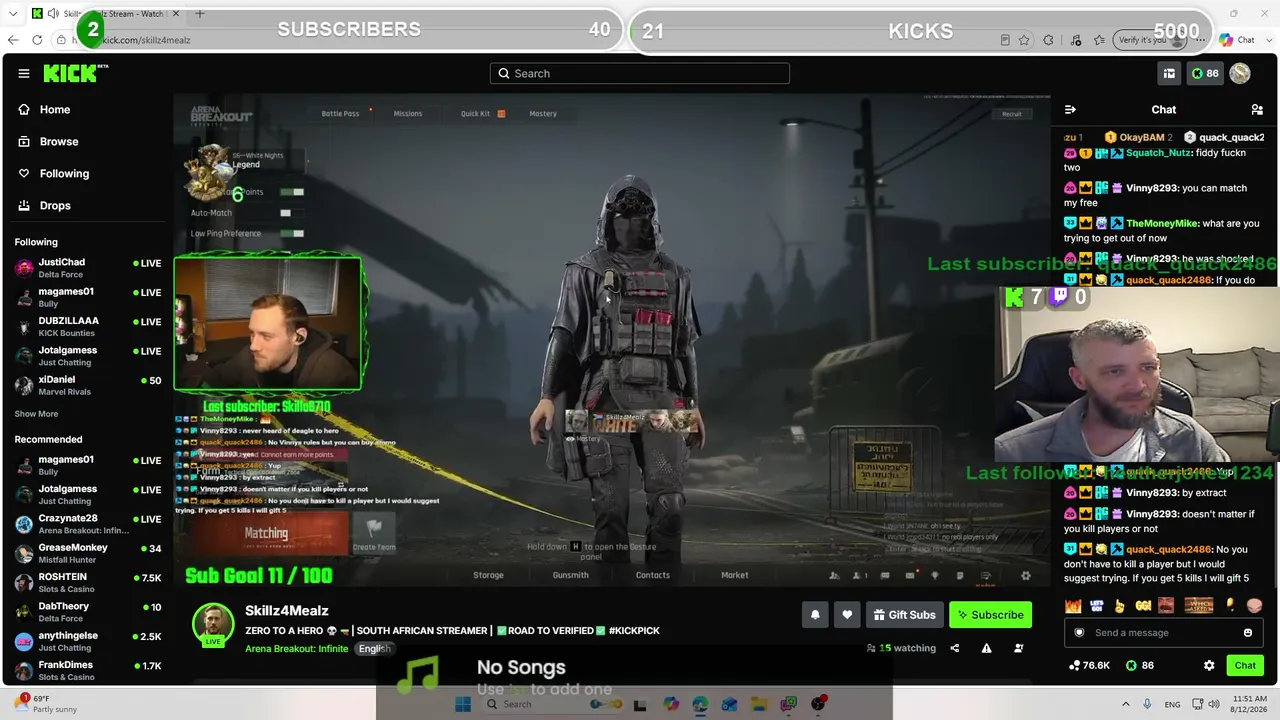Image resolution: width=1280 pixels, height=720 pixels.
Task: Open DabTheory recommended channel
Action: [88, 612]
